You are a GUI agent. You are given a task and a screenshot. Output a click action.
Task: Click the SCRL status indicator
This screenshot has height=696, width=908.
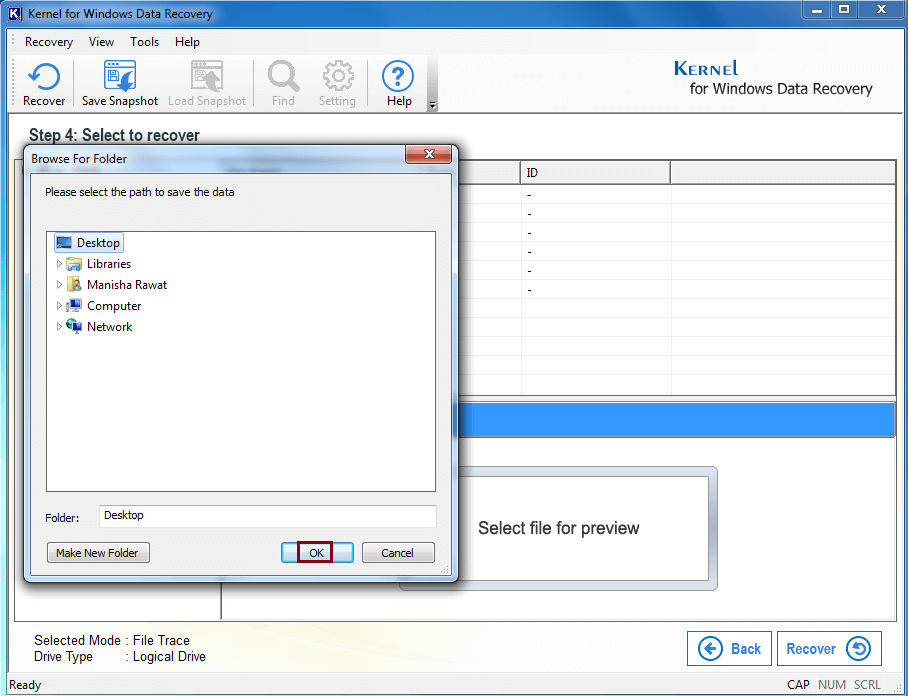tap(867, 685)
